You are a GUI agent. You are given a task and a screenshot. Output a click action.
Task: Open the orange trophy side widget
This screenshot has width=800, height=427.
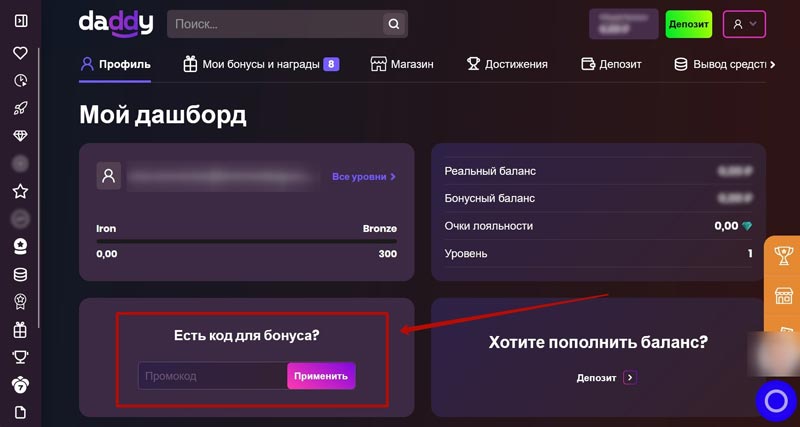pyautogui.click(x=784, y=255)
